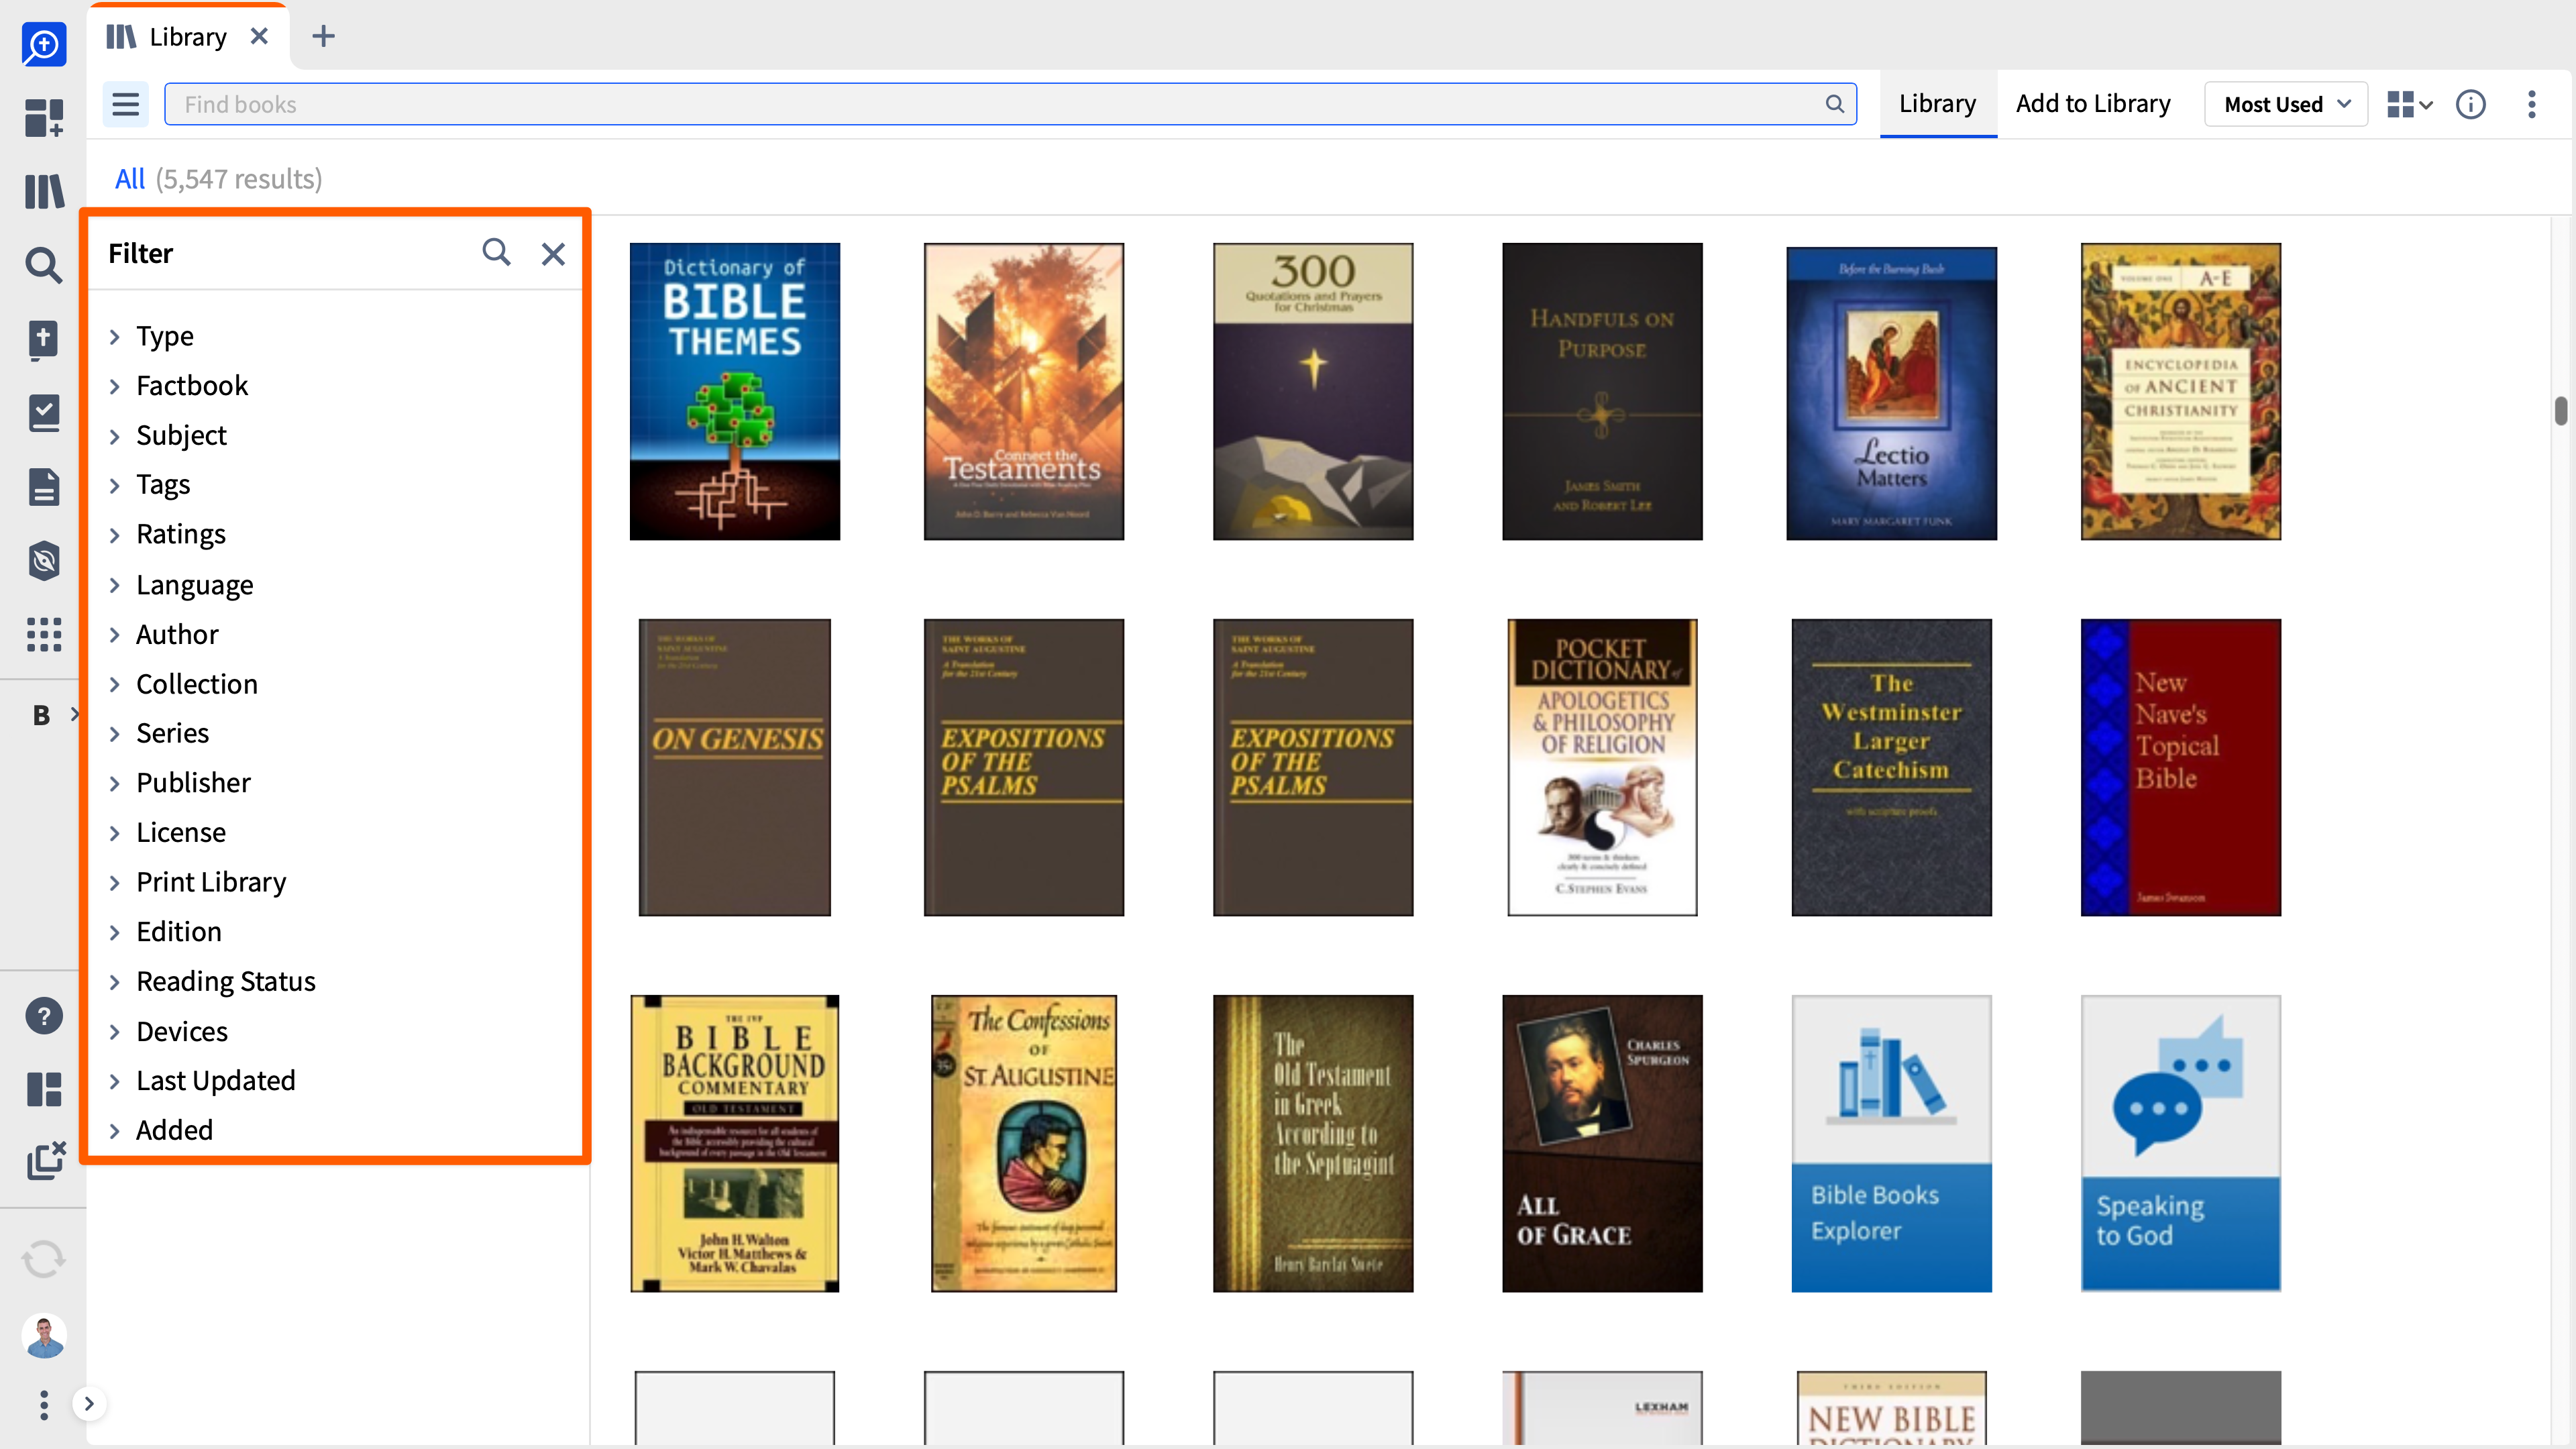The image size is (2576, 1449).
Task: Open Dictionary of Bible Themes cover
Action: pyautogui.click(x=735, y=391)
